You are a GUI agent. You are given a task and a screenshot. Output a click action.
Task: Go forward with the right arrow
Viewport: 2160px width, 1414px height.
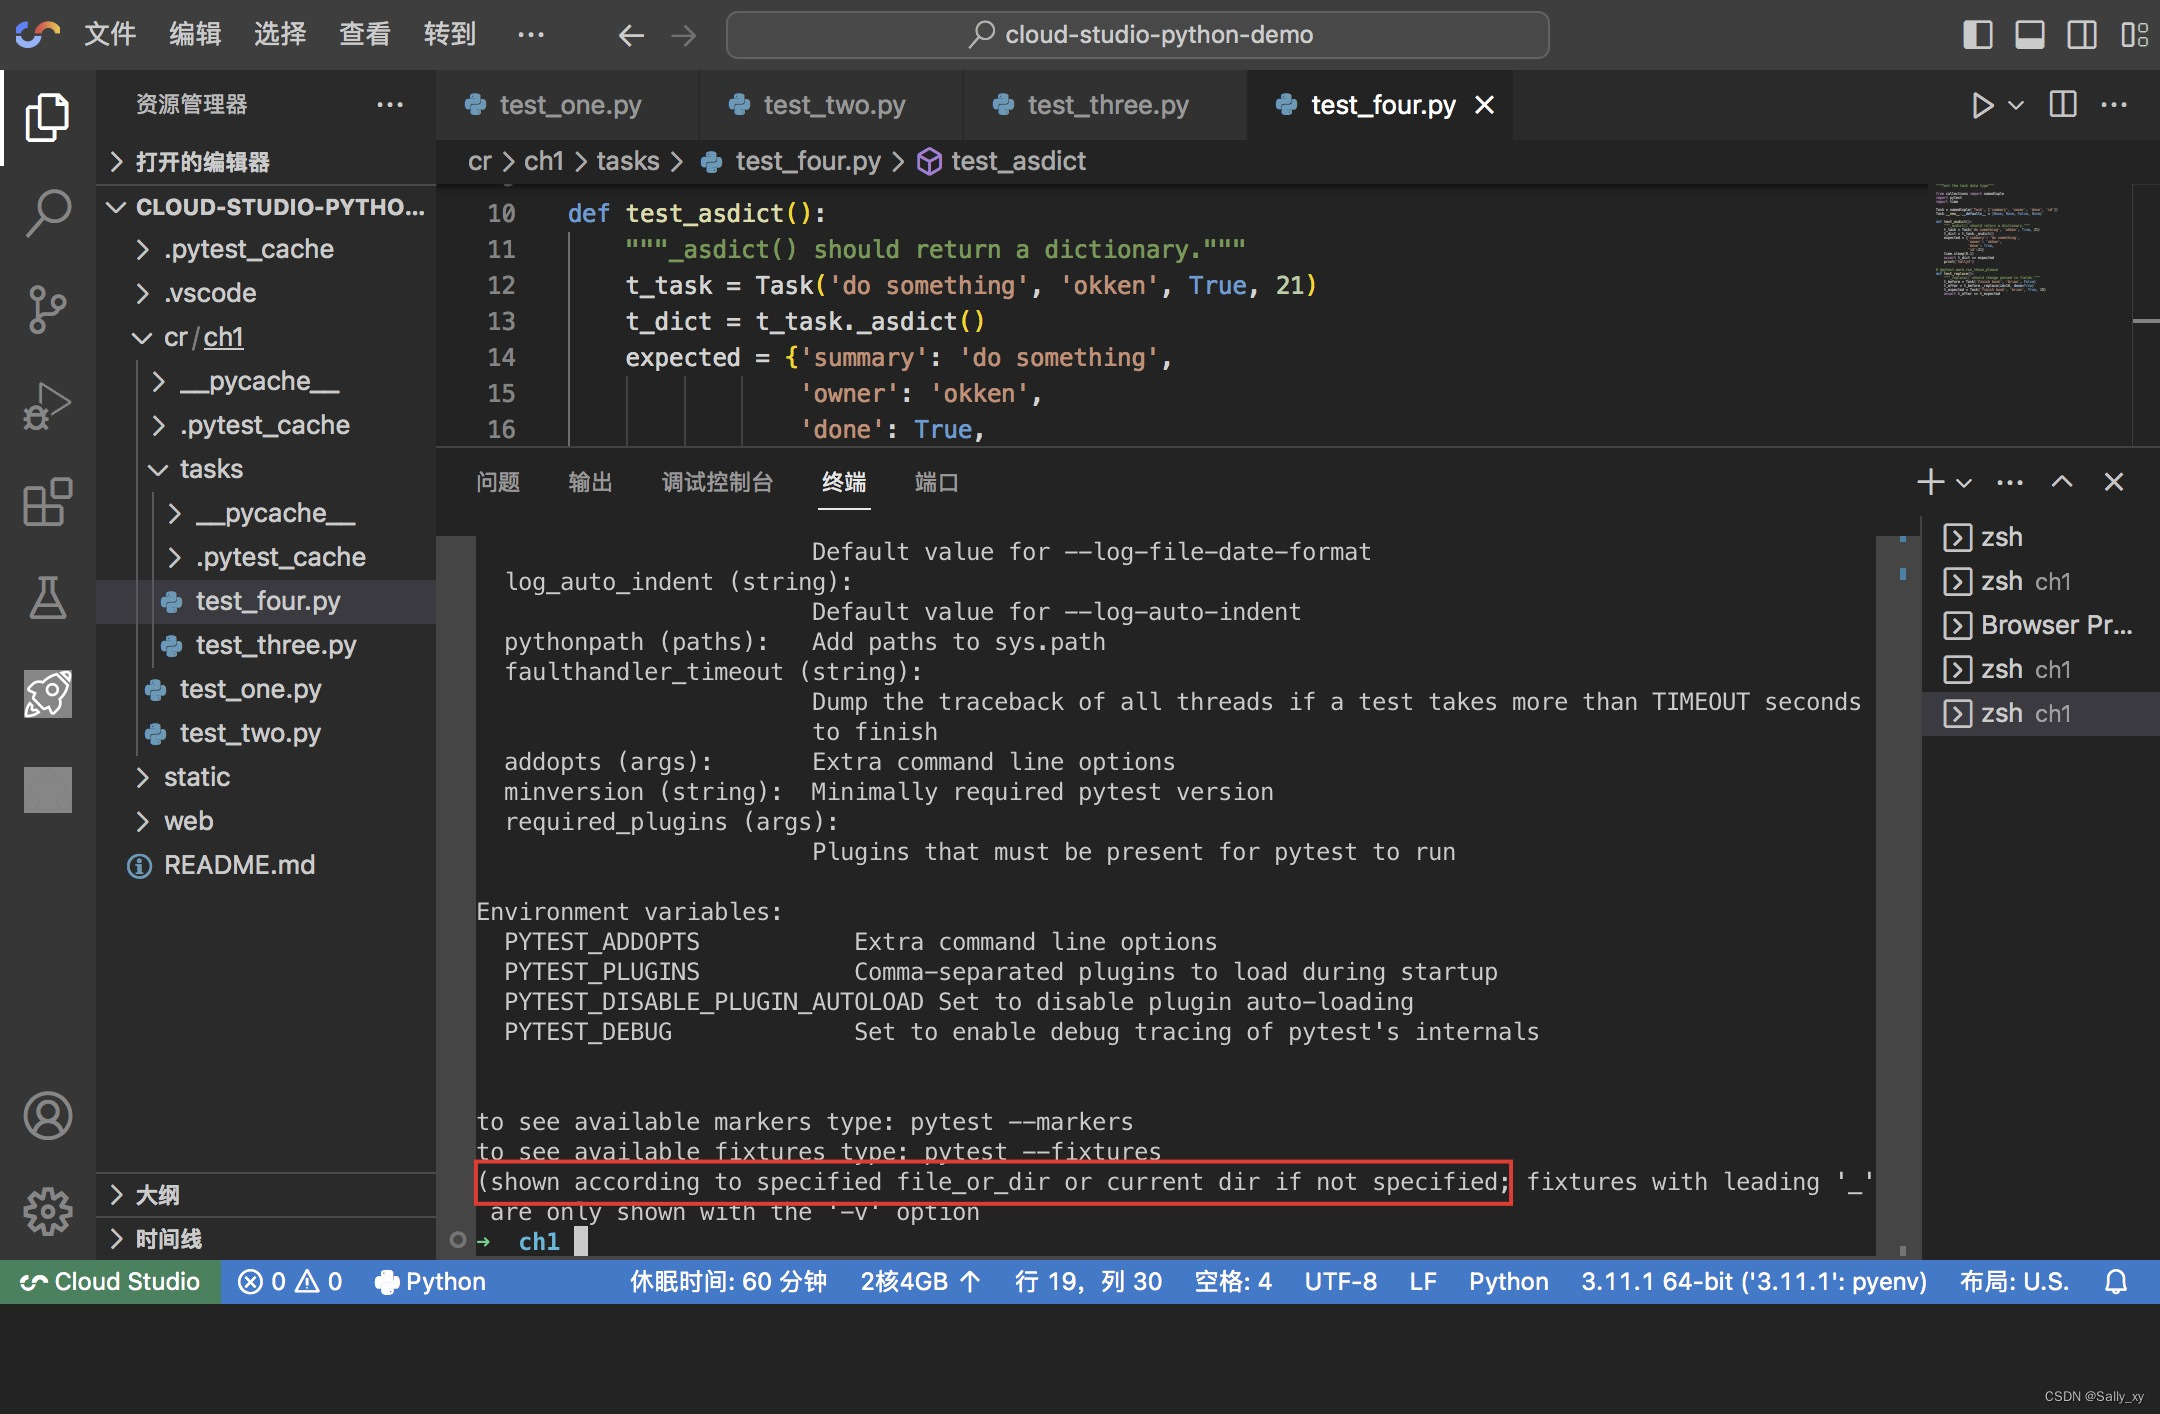pos(684,35)
